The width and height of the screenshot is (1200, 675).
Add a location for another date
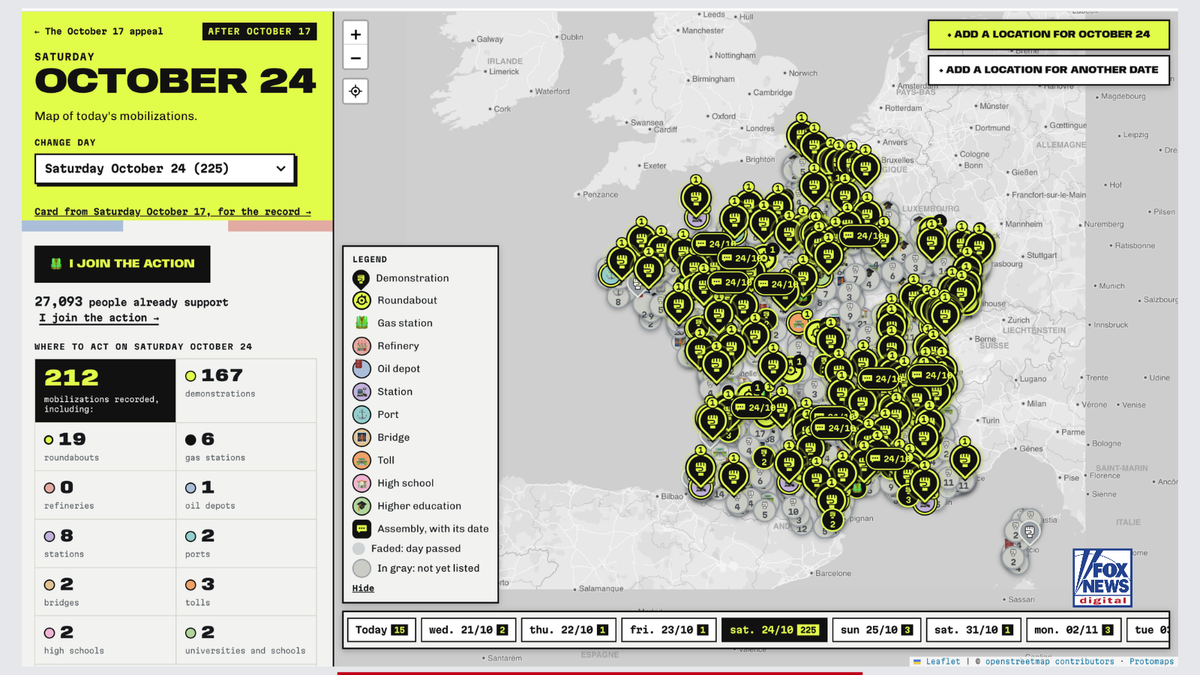tap(1048, 70)
